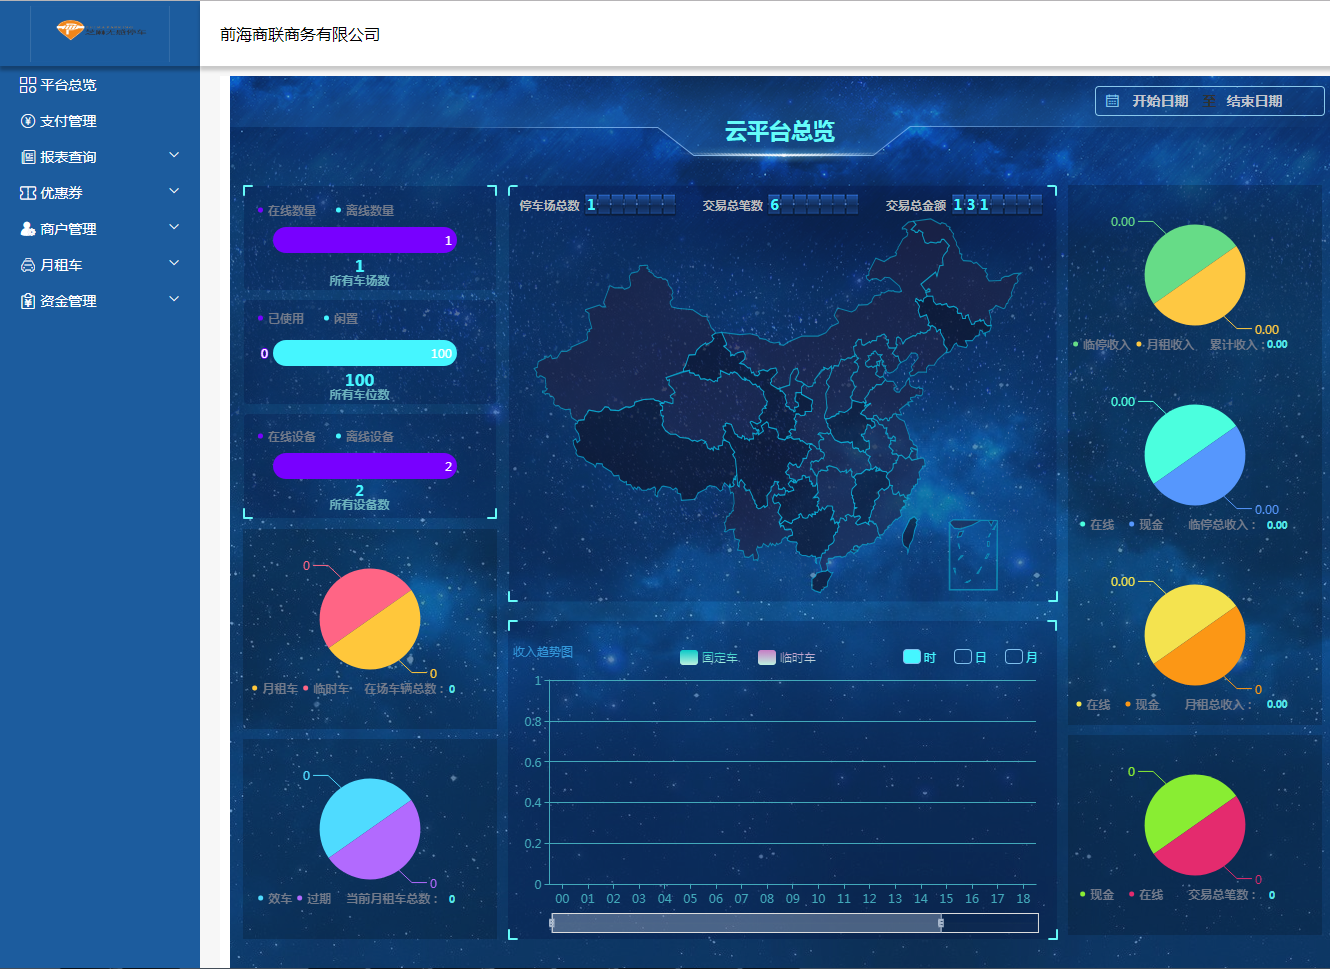Image resolution: width=1330 pixels, height=969 pixels.
Task: Select the 时 (hour) option
Action: tap(920, 657)
